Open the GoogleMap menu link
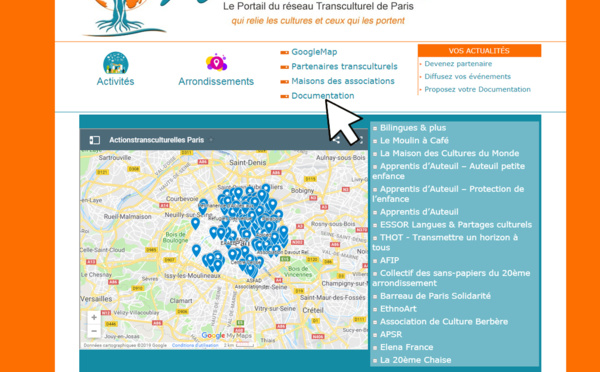Image resolution: width=600 pixels, height=372 pixels. coord(314,52)
